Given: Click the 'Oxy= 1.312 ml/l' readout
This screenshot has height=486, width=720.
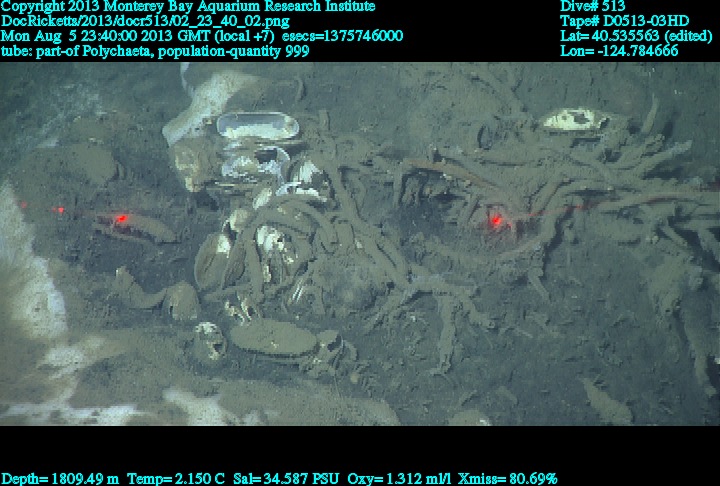Looking at the screenshot, I should pos(399,479).
